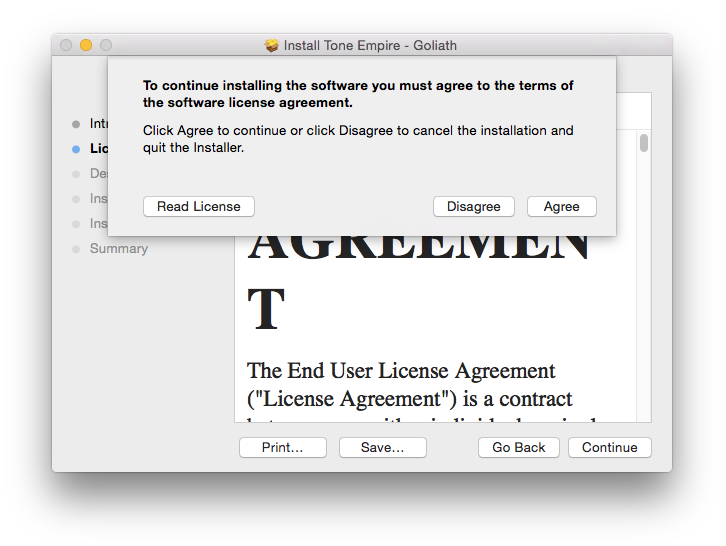Screen dimensions: 726x546
Task: Click the bullet beside the Summary step
Action: [76, 250]
